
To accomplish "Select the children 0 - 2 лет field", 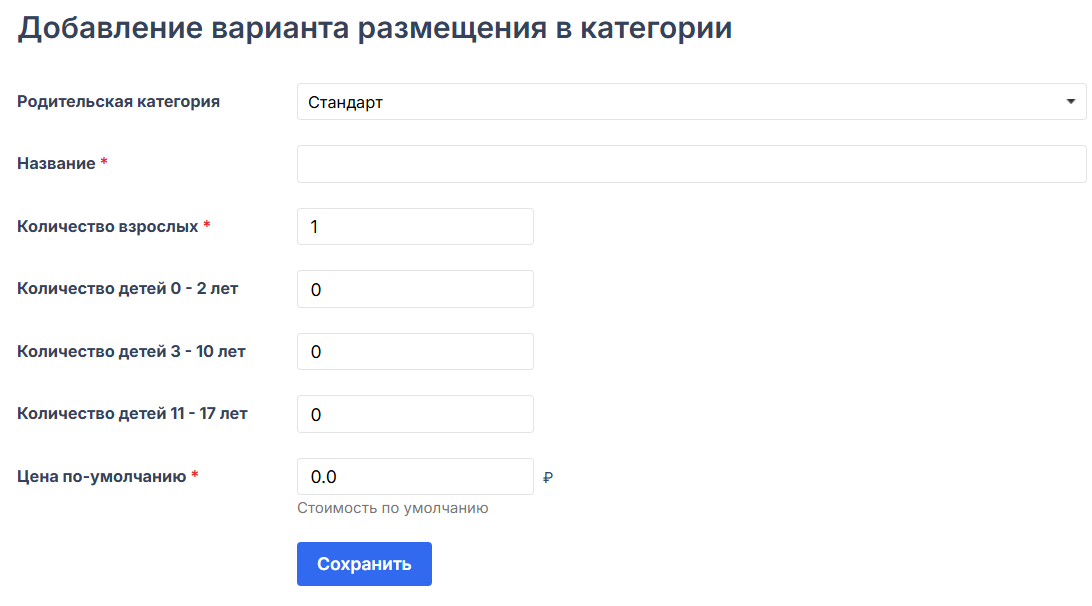I will tap(415, 289).
